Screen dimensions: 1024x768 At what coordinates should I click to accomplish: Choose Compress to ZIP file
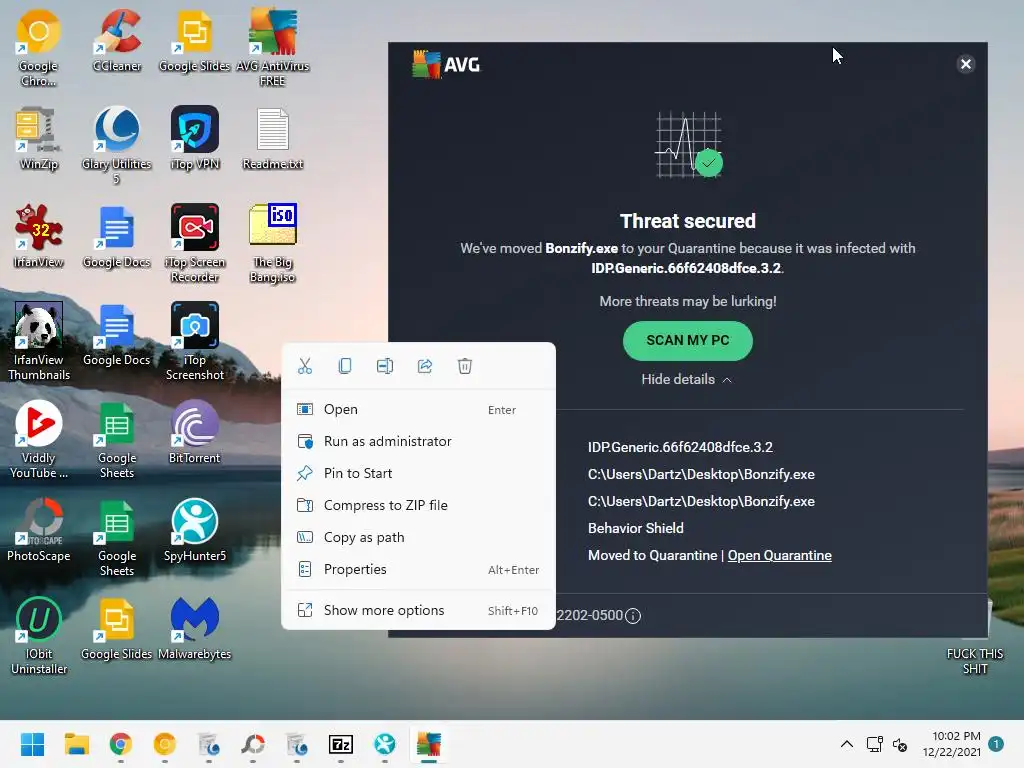tap(418, 505)
